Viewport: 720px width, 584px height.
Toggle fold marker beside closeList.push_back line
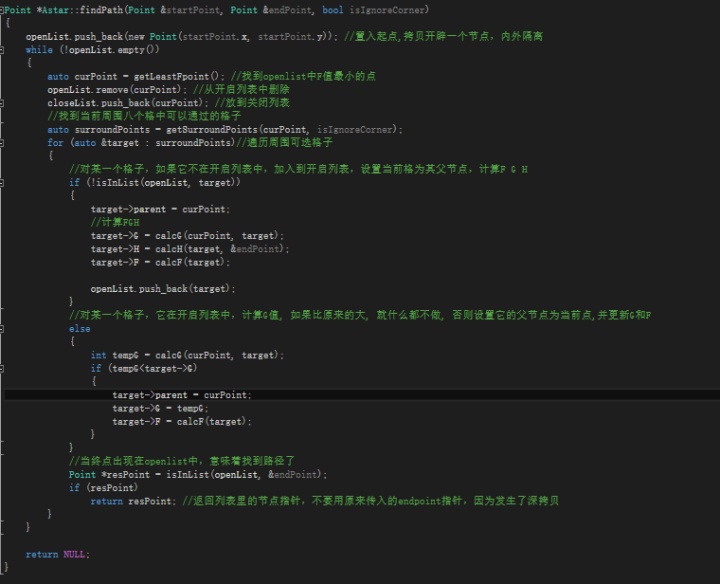tap(2, 103)
